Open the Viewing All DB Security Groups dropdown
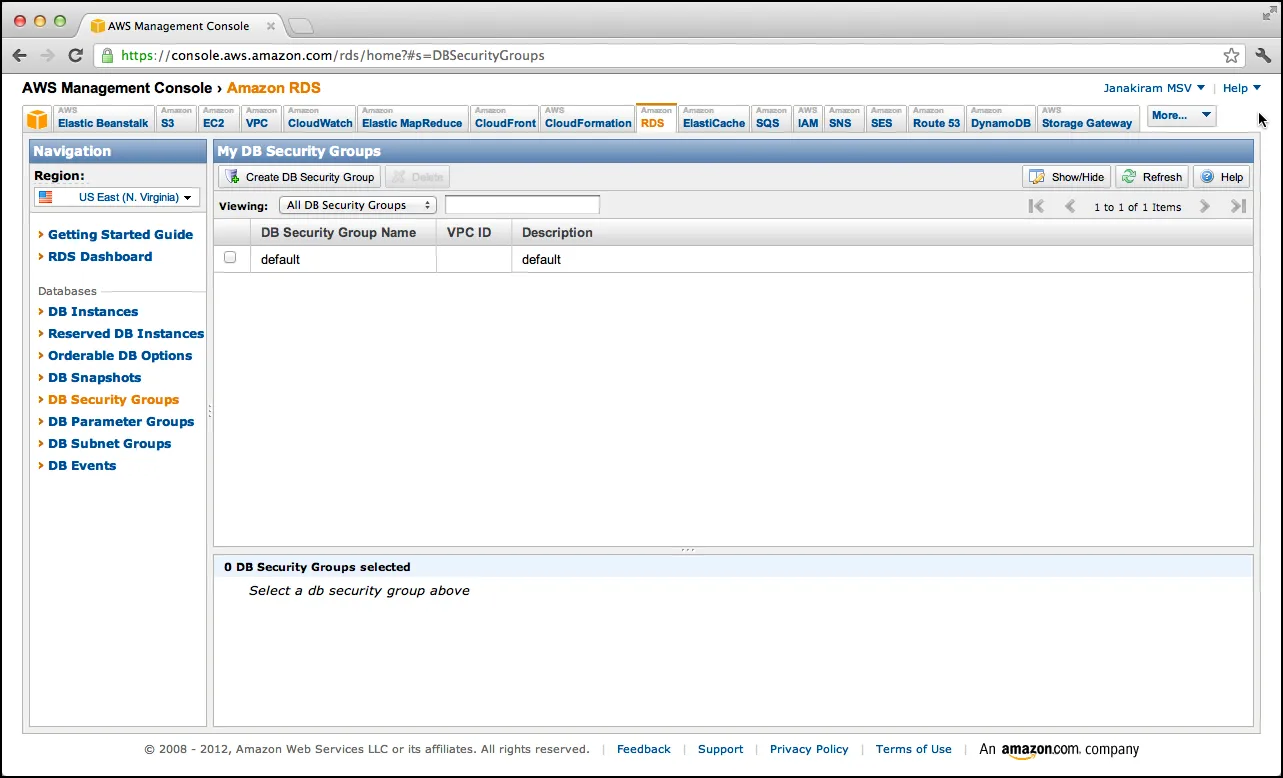1283x778 pixels. (x=358, y=205)
